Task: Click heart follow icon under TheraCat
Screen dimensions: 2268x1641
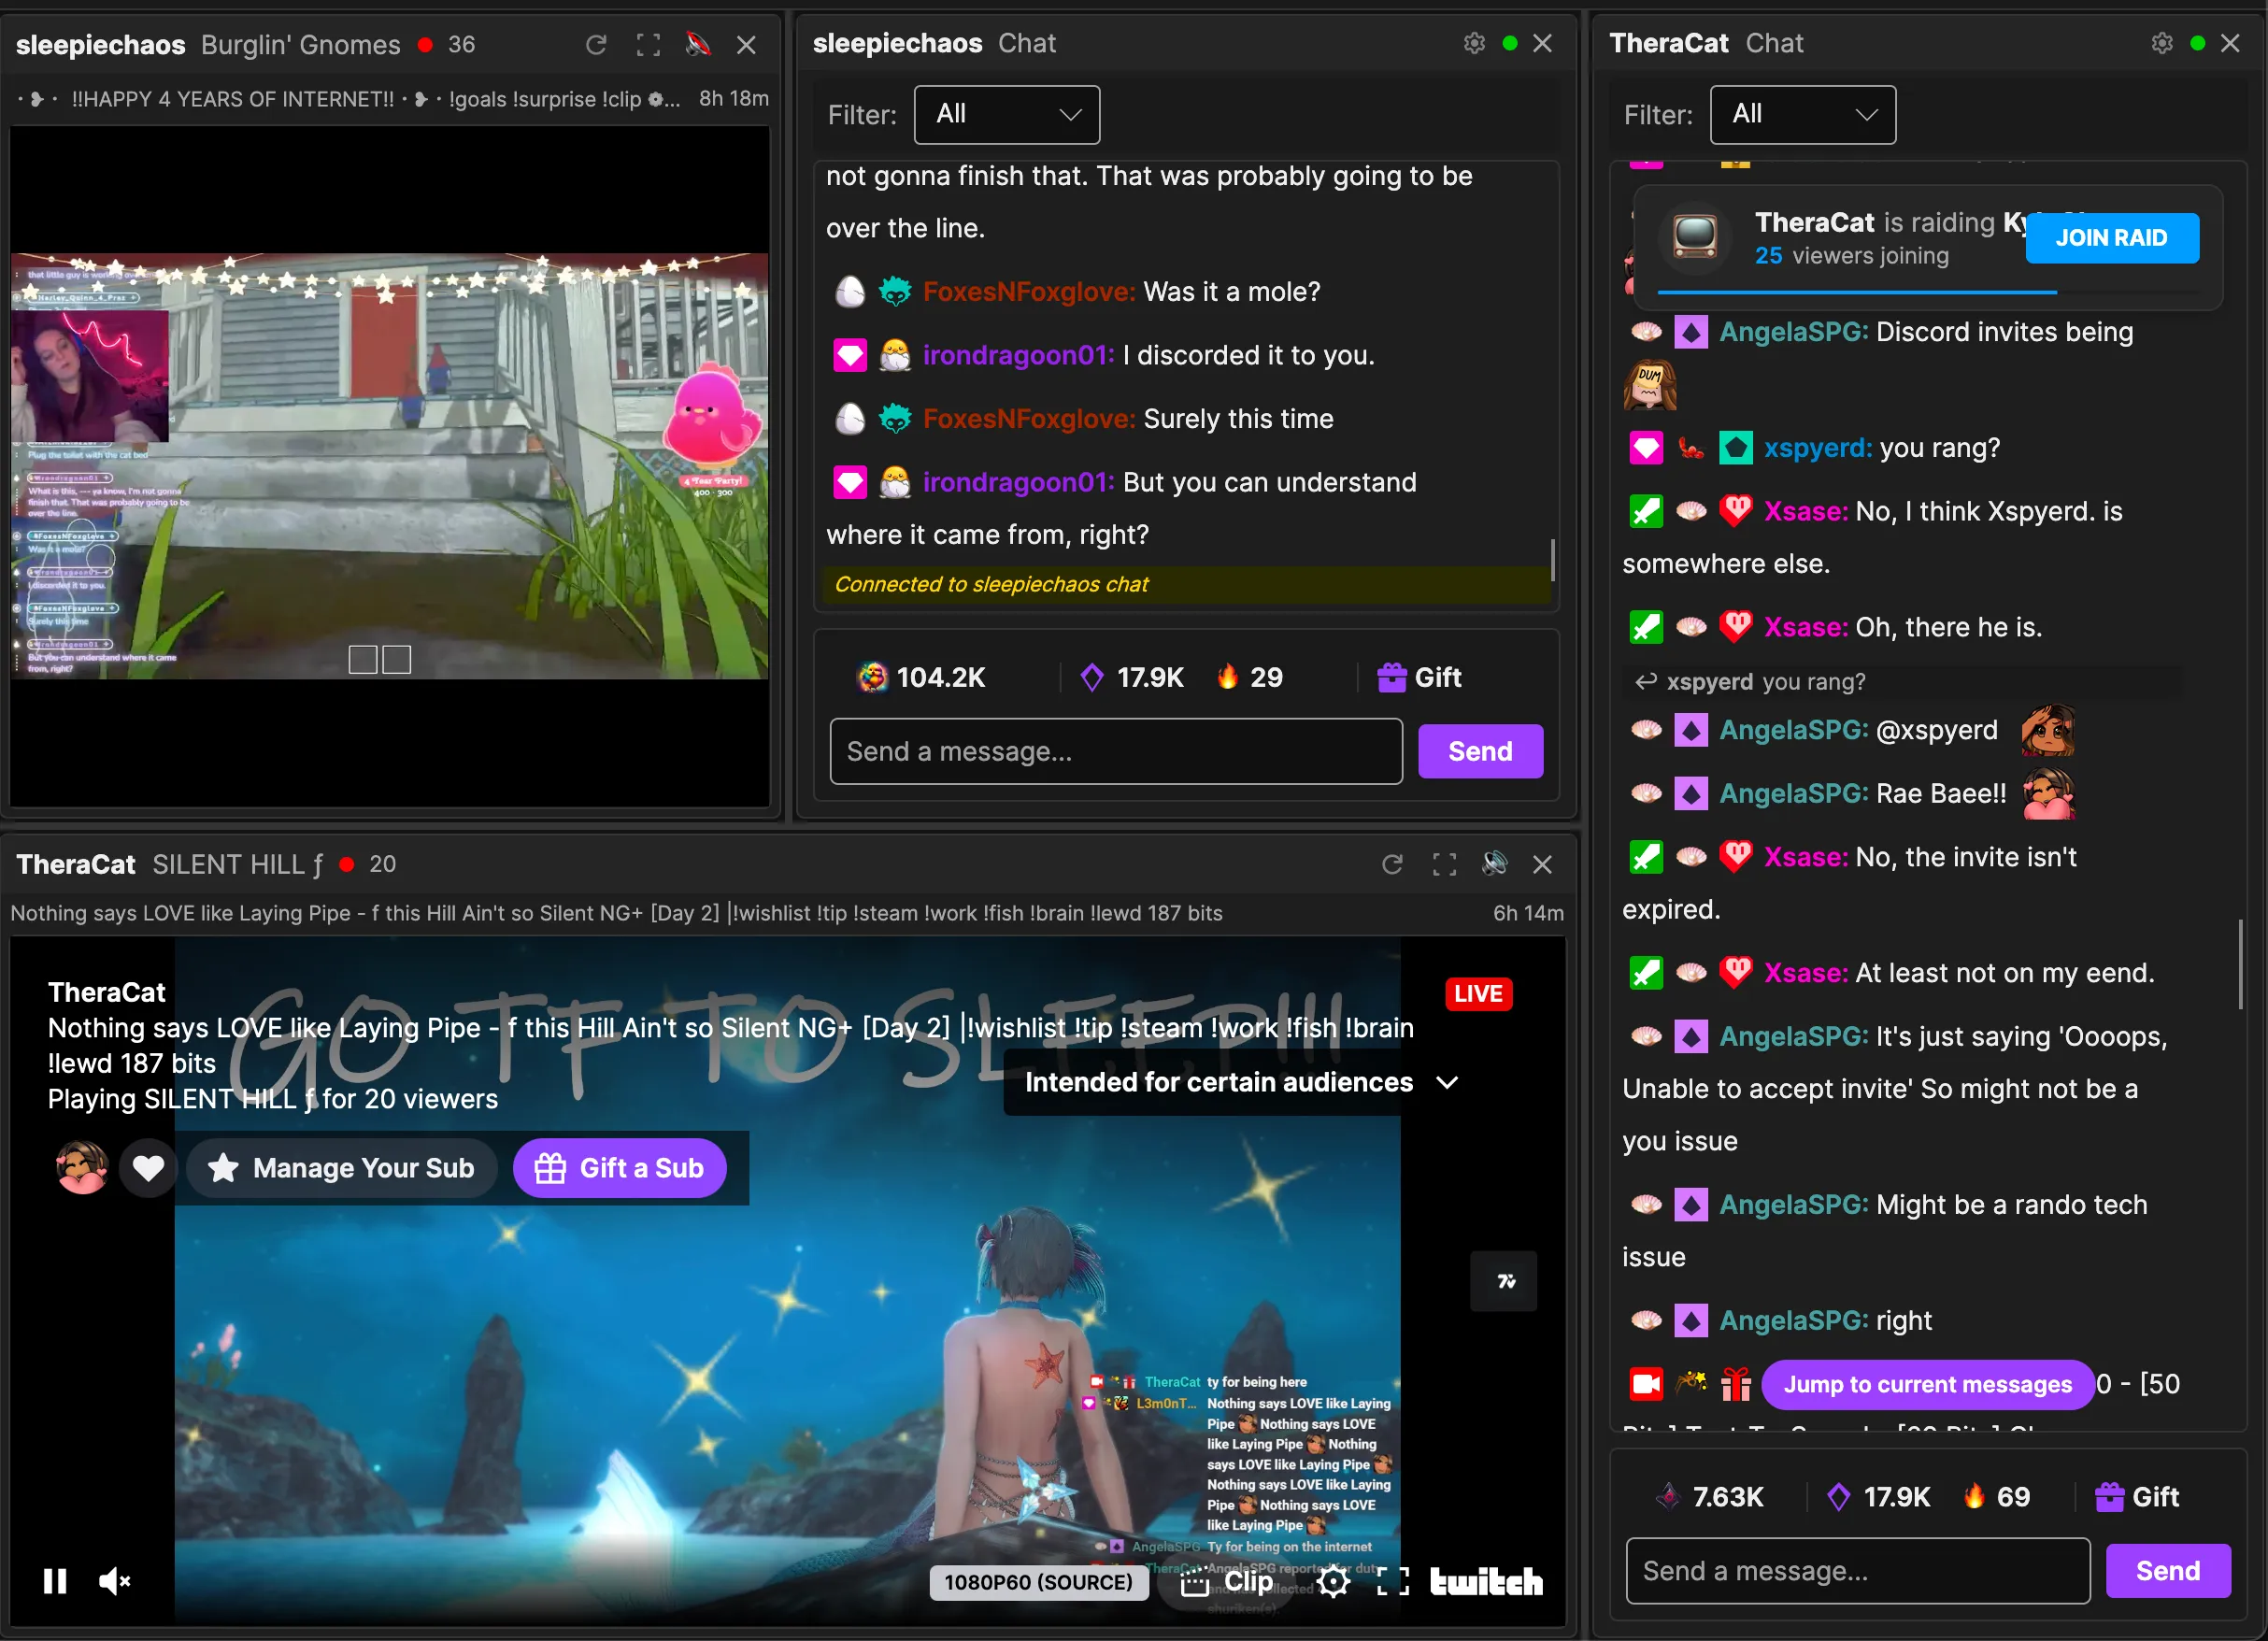Action: 148,1167
